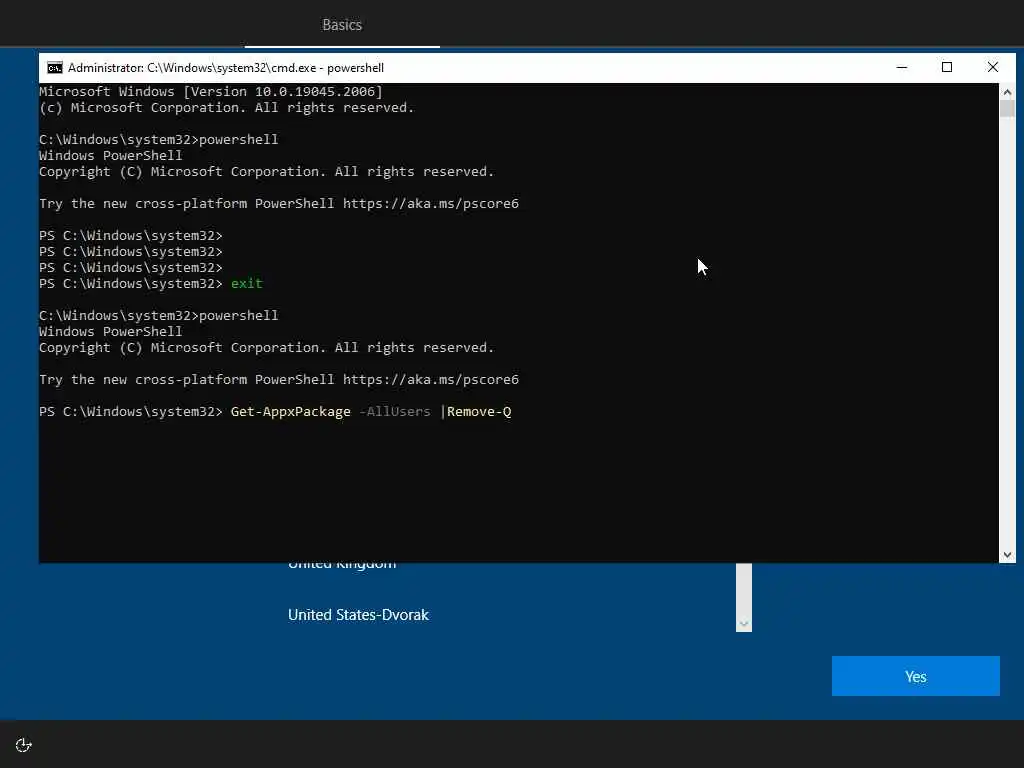1024x768 pixels.
Task: Close the Administrator cmd window
Action: 993,67
